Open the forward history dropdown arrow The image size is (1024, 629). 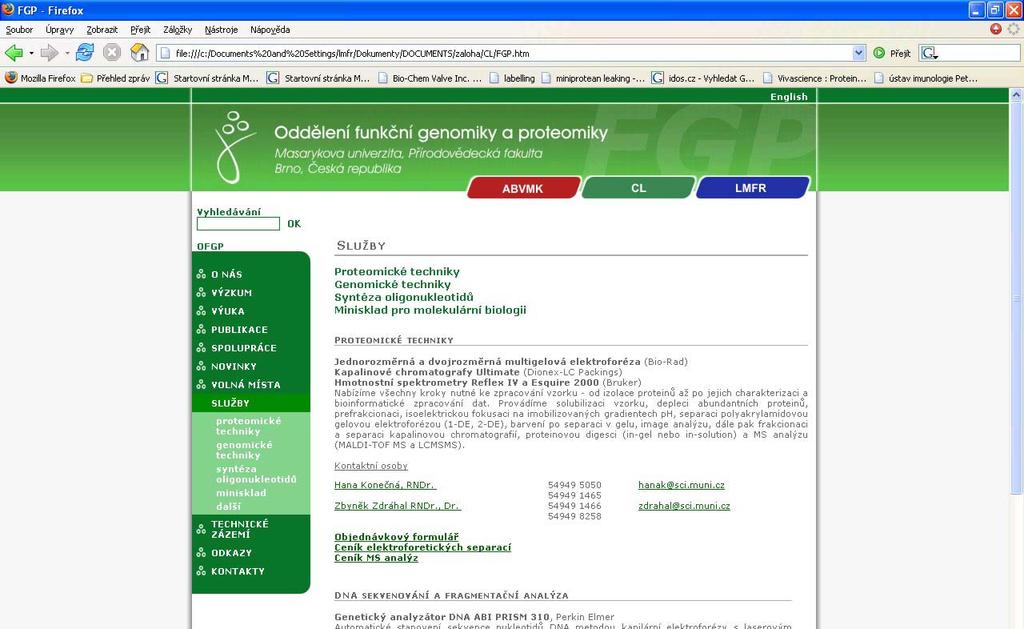[67, 53]
